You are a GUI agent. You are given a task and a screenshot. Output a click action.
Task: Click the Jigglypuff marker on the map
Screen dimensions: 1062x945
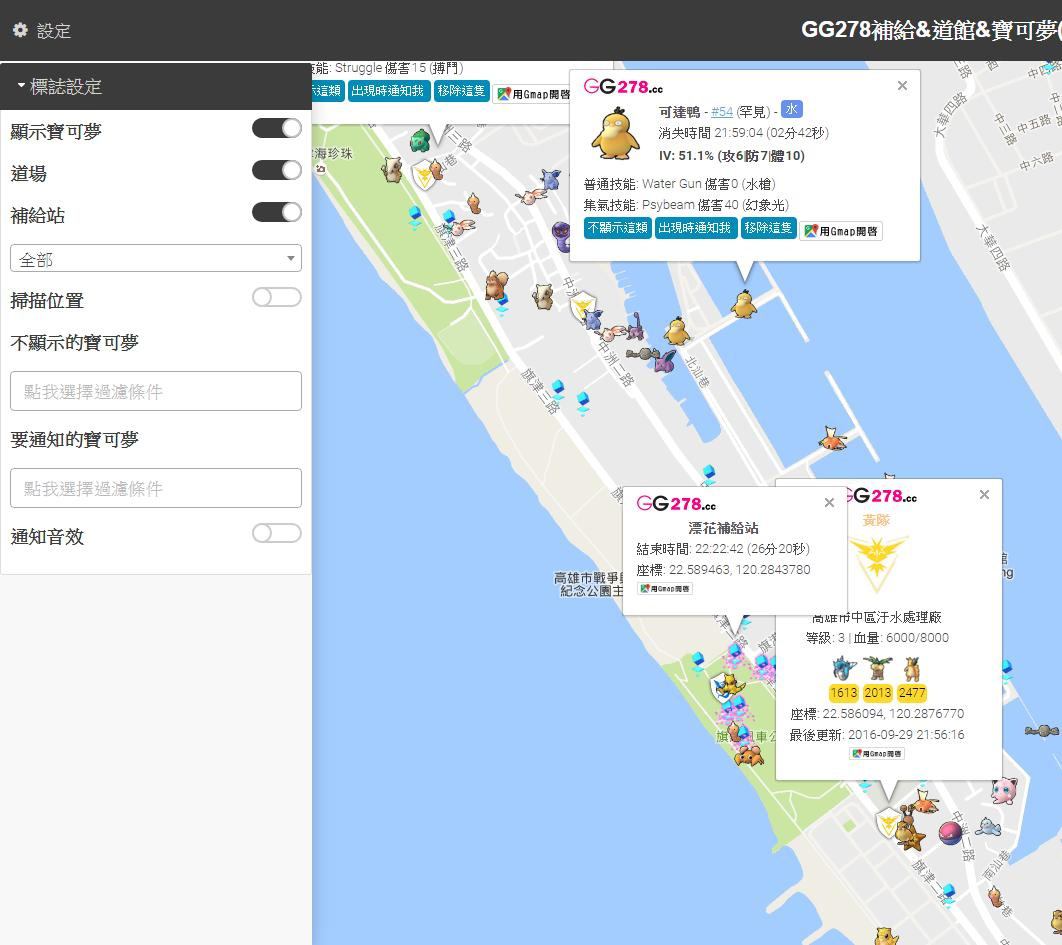tap(1004, 790)
